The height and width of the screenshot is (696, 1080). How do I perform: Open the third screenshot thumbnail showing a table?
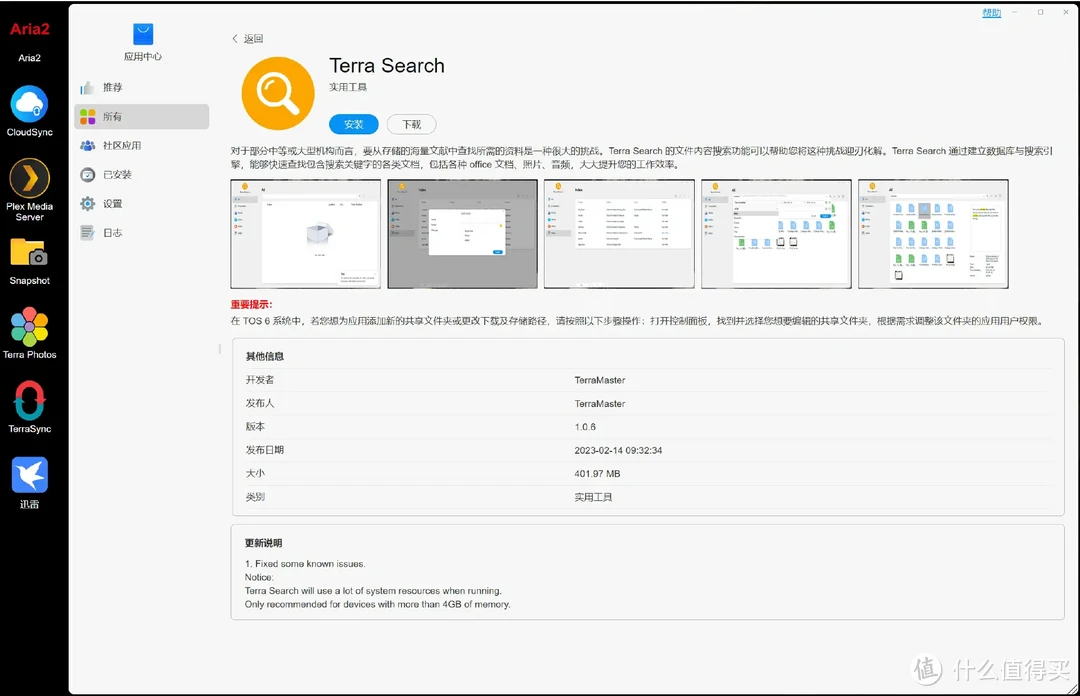[619, 234]
